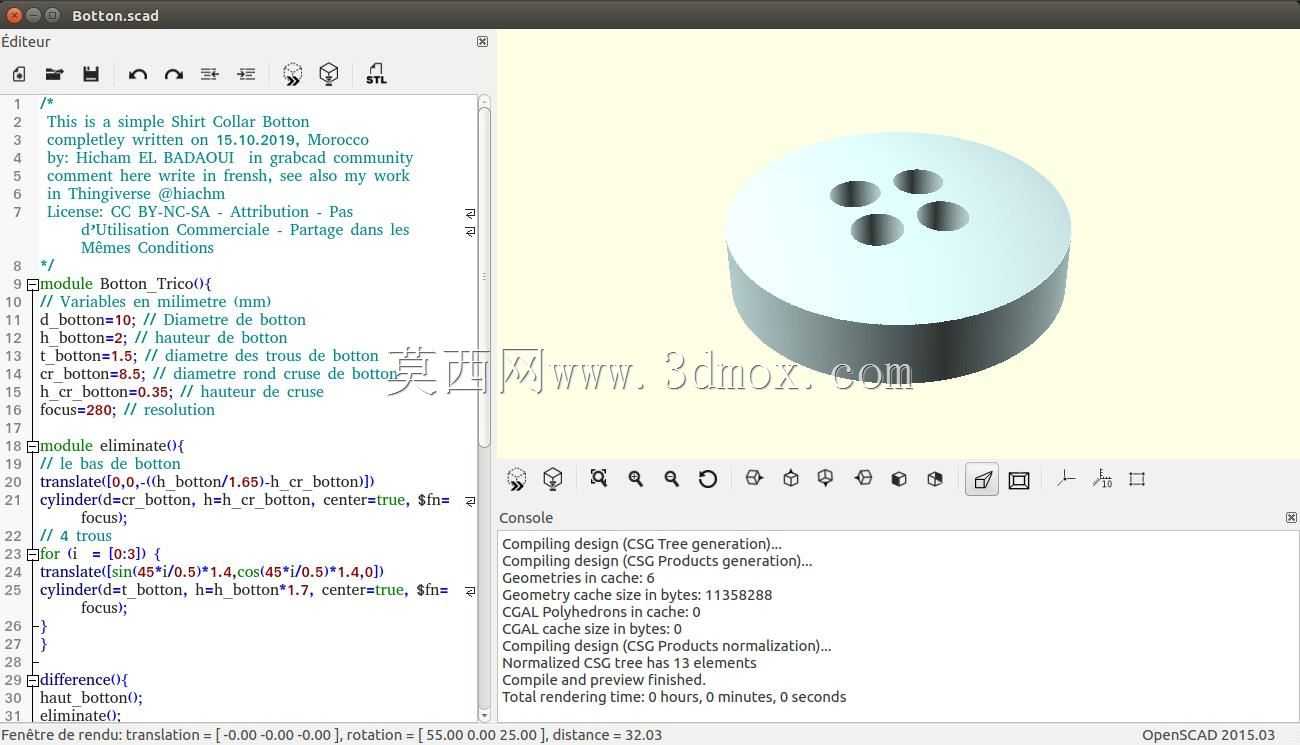Zoom in on the 3D view

click(x=635, y=479)
